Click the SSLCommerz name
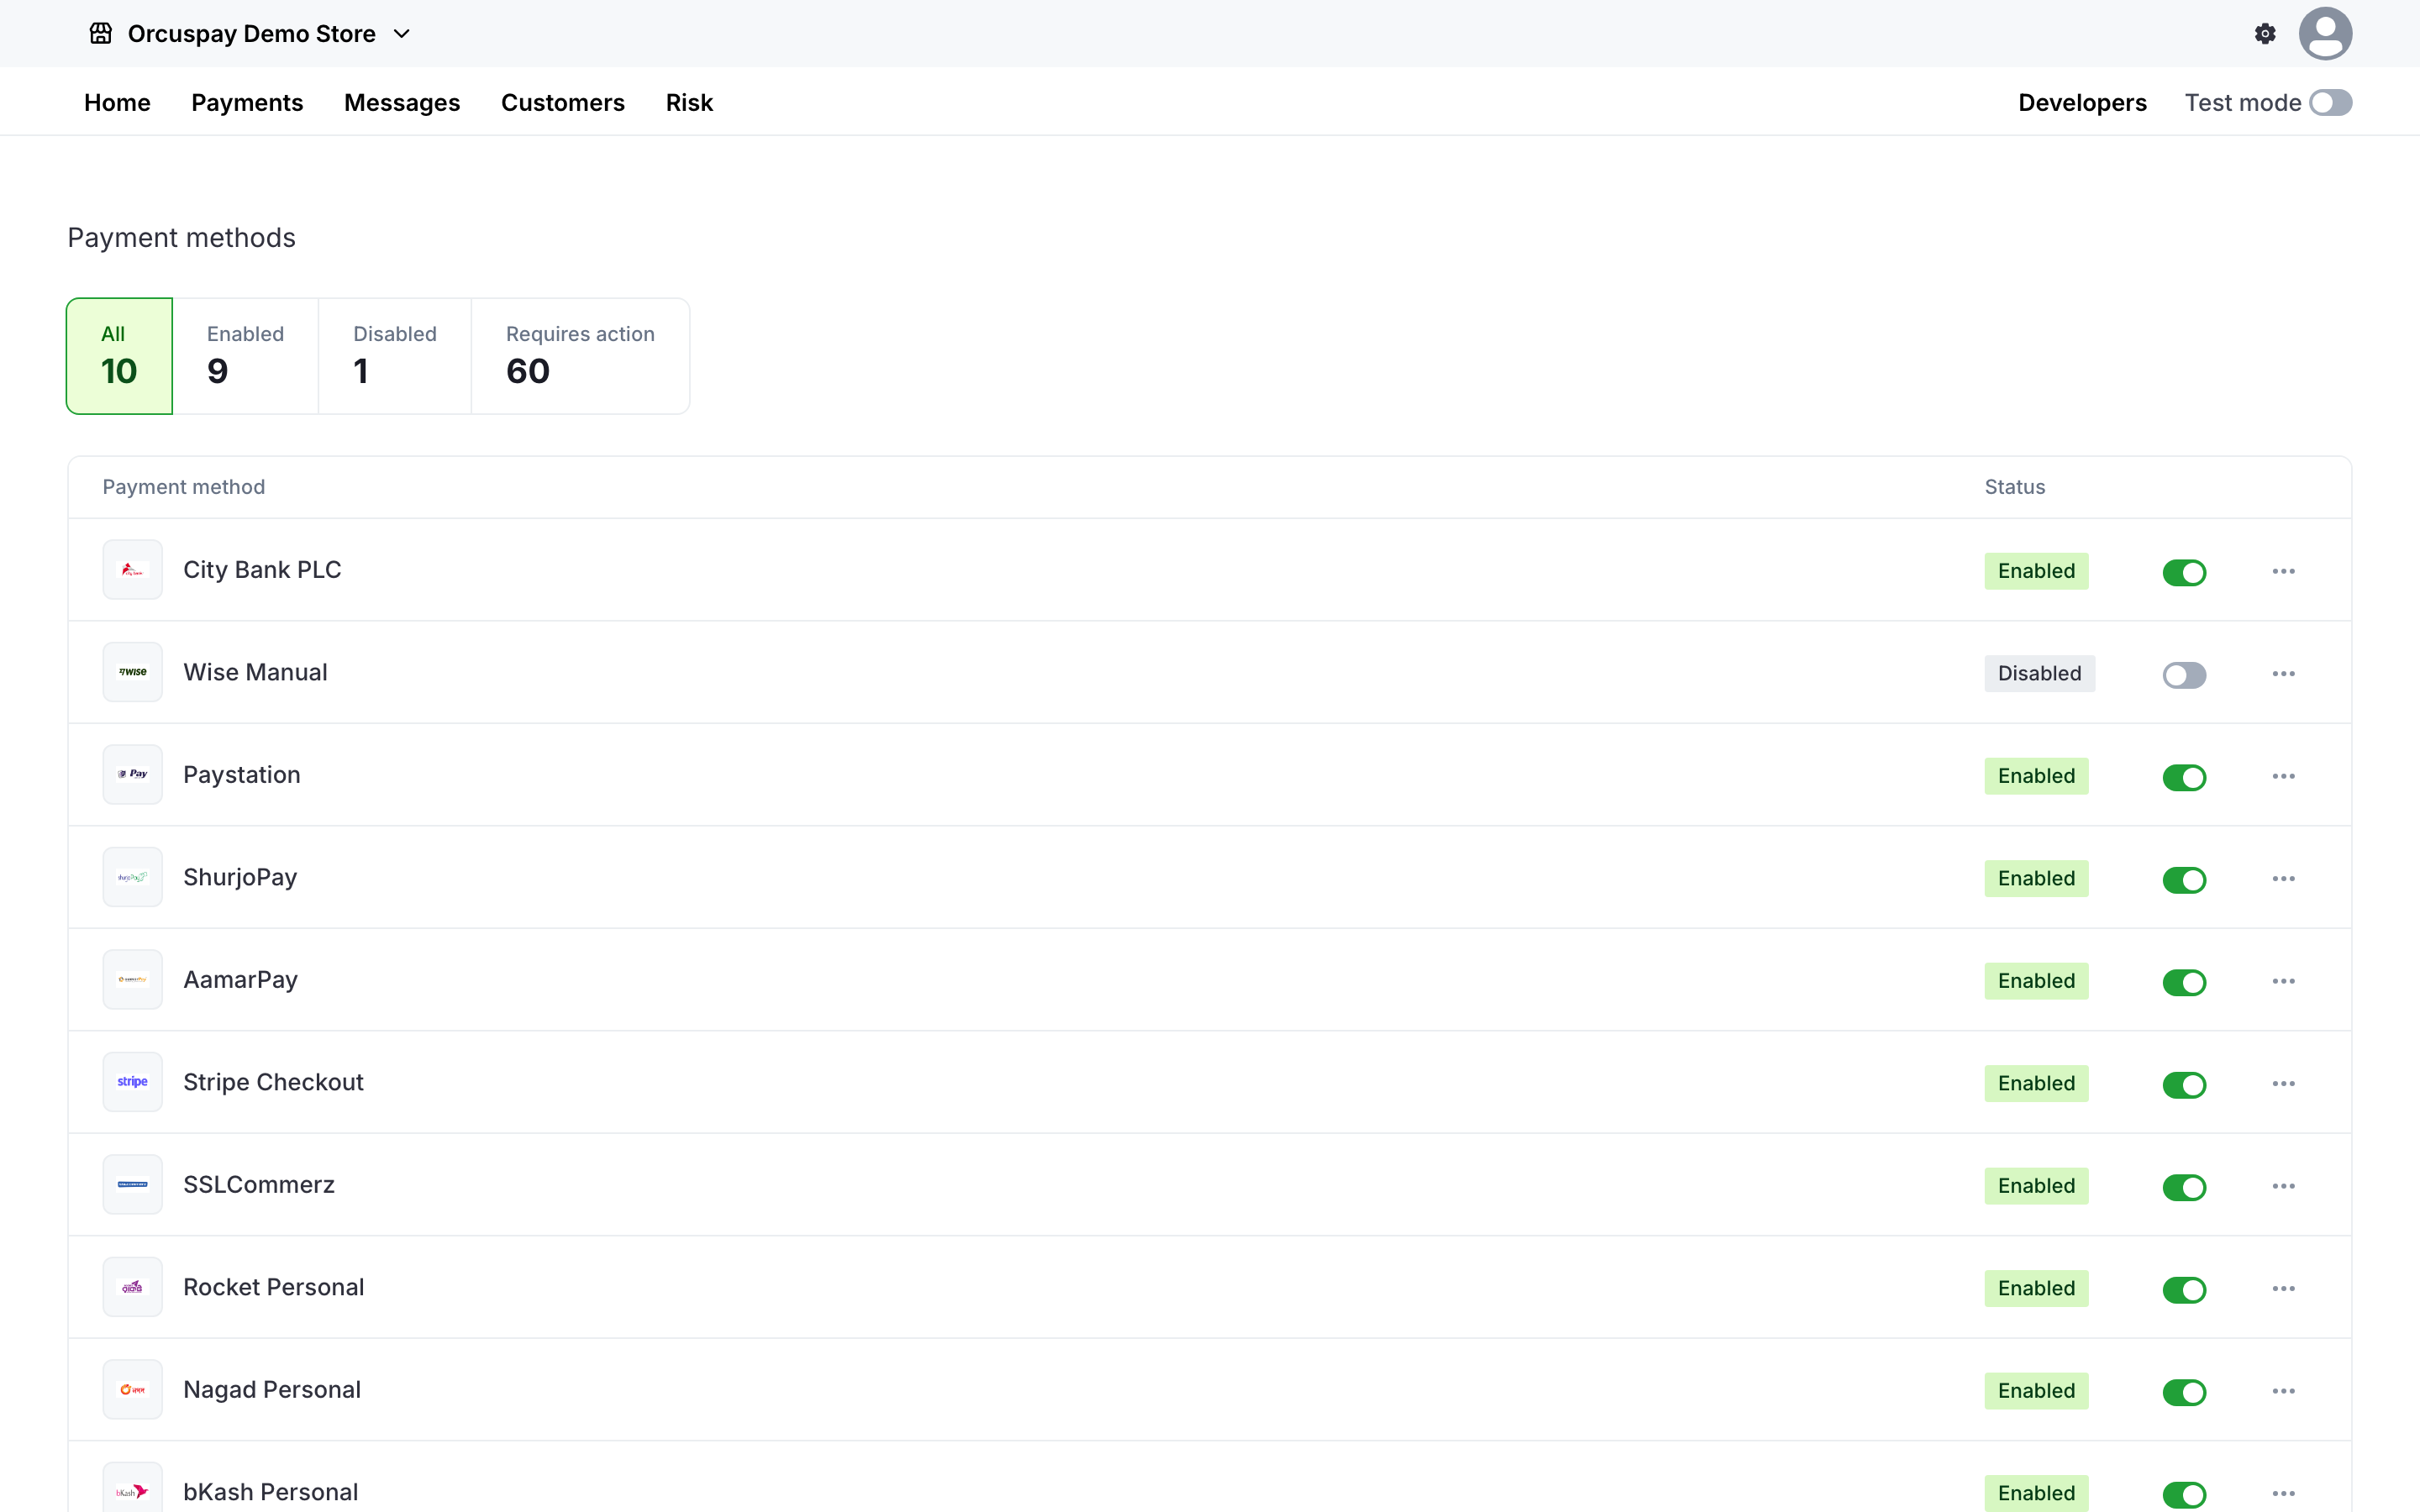 259,1185
